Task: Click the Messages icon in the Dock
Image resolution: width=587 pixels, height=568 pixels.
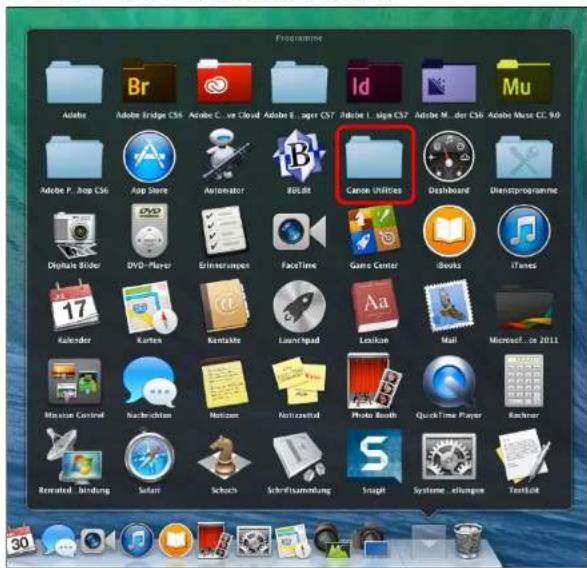Action: pyautogui.click(x=58, y=541)
